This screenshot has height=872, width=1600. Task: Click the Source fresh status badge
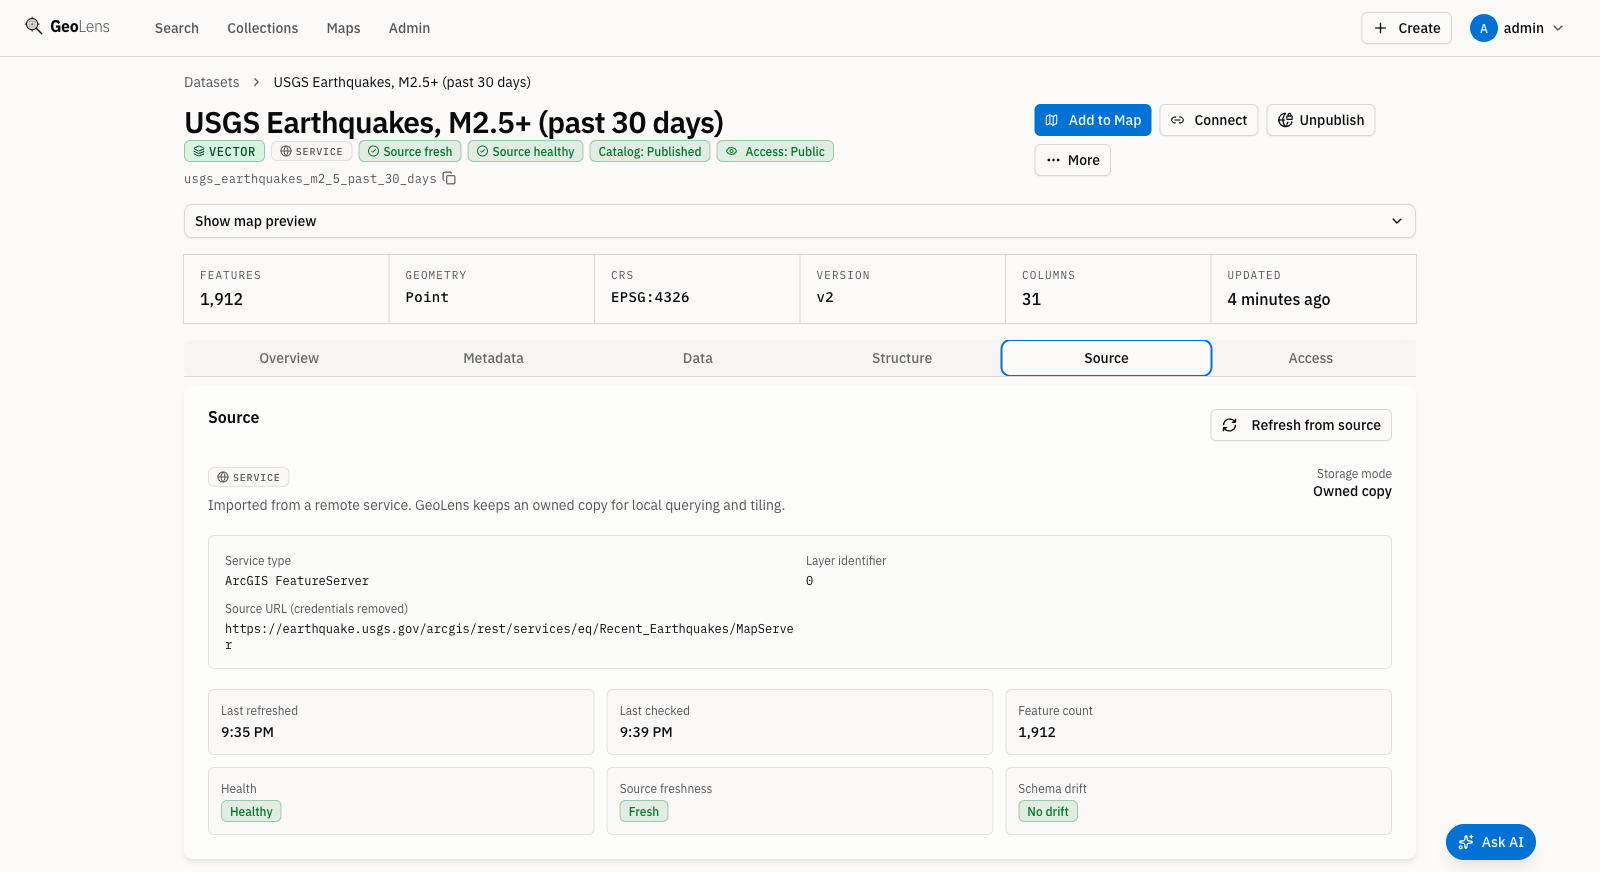[x=410, y=151]
